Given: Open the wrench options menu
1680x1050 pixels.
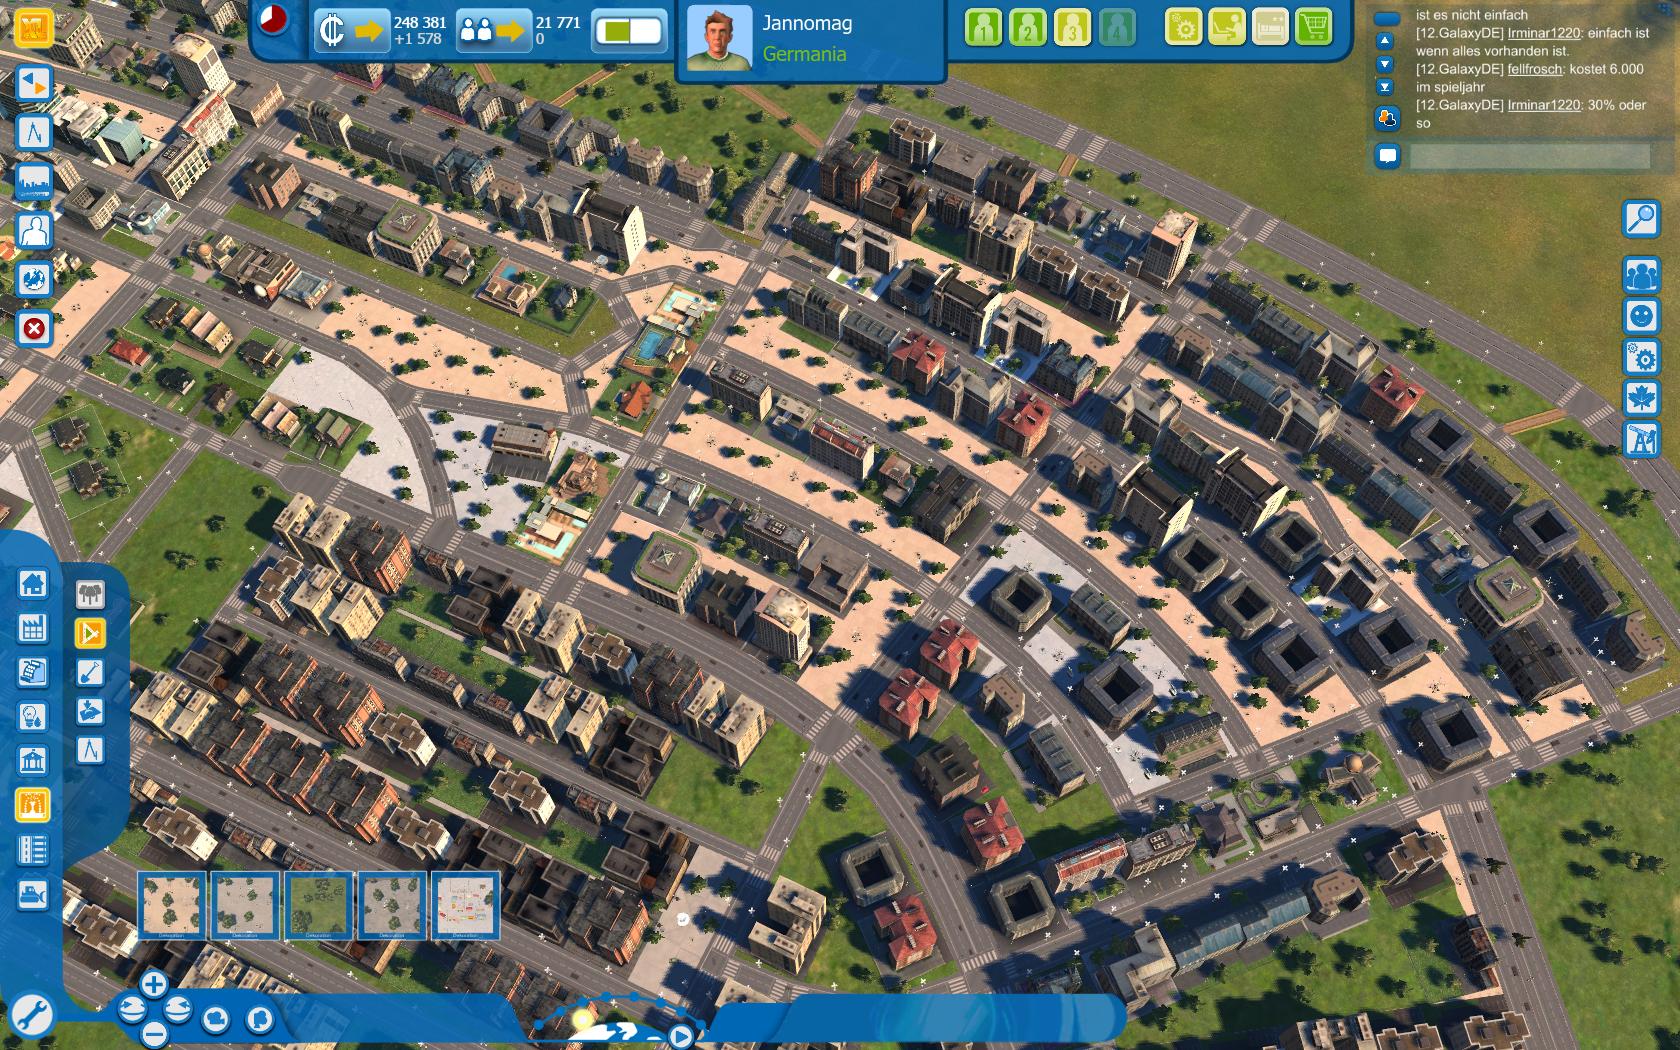Looking at the screenshot, I should 31,1014.
